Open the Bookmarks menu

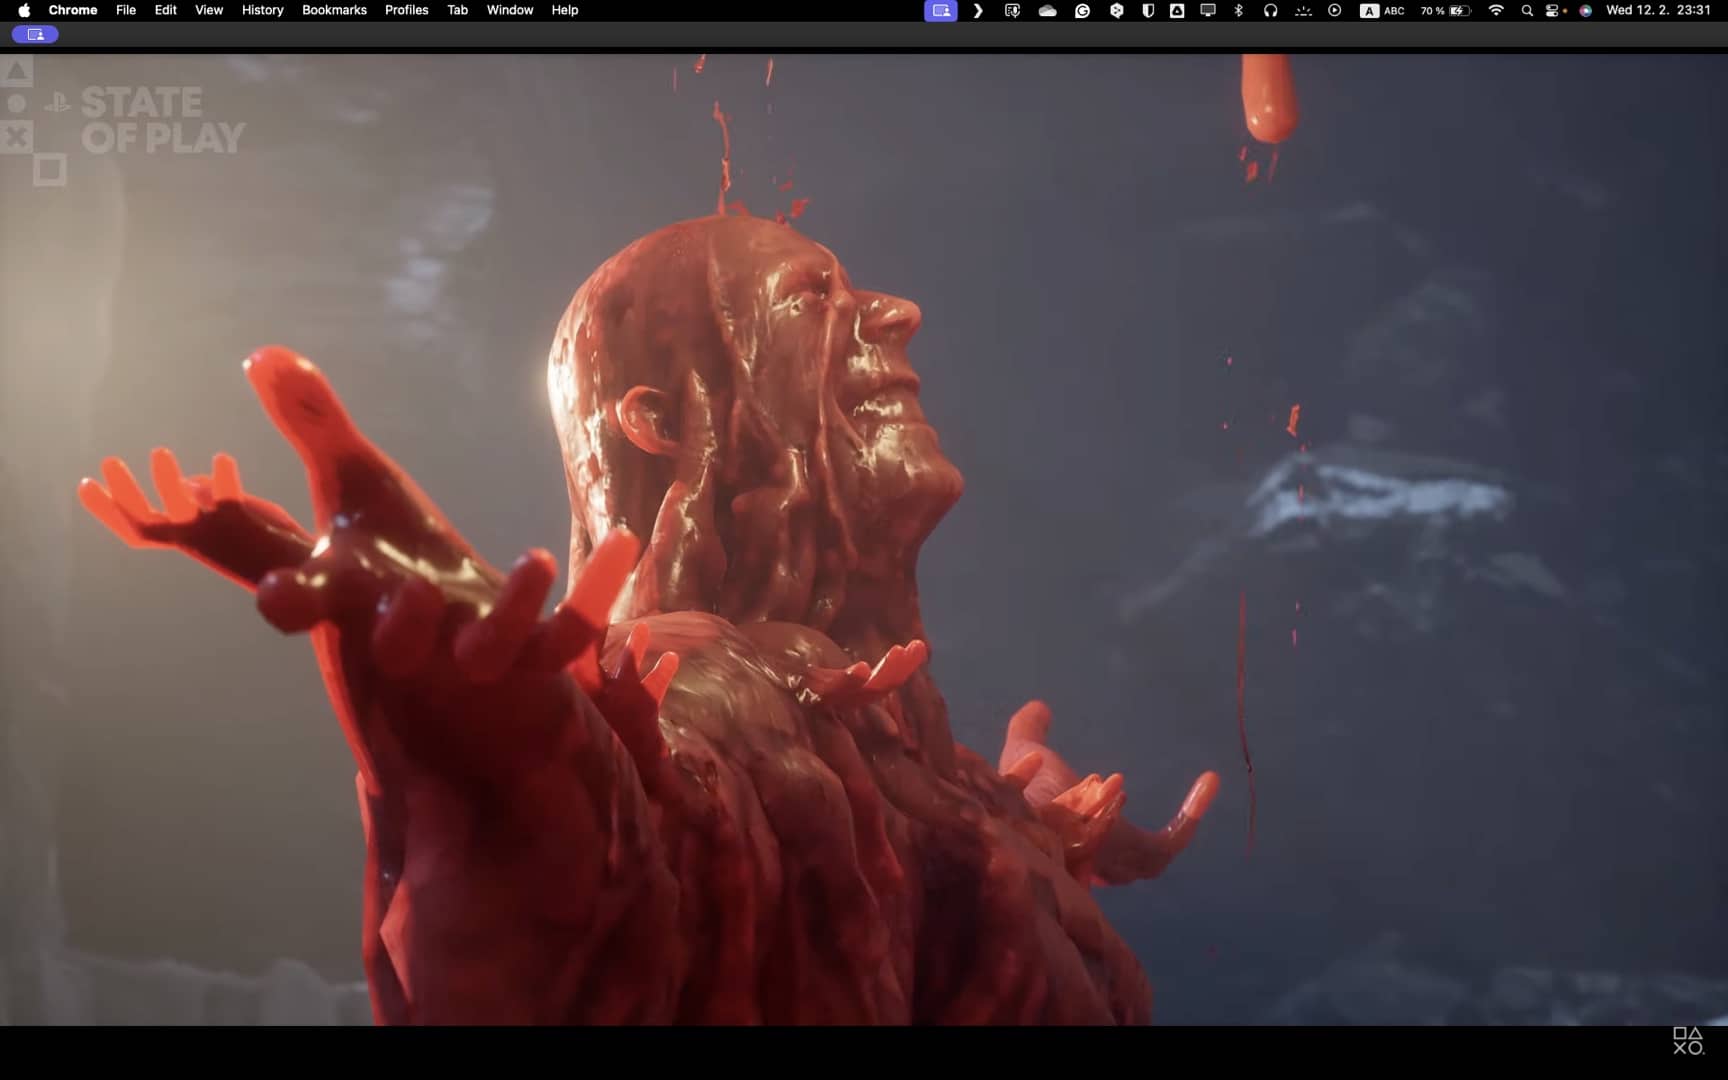click(334, 10)
